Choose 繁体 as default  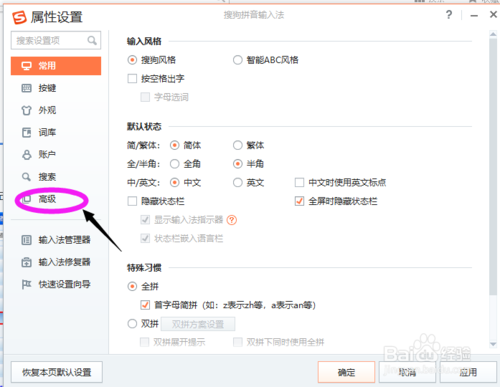238,145
